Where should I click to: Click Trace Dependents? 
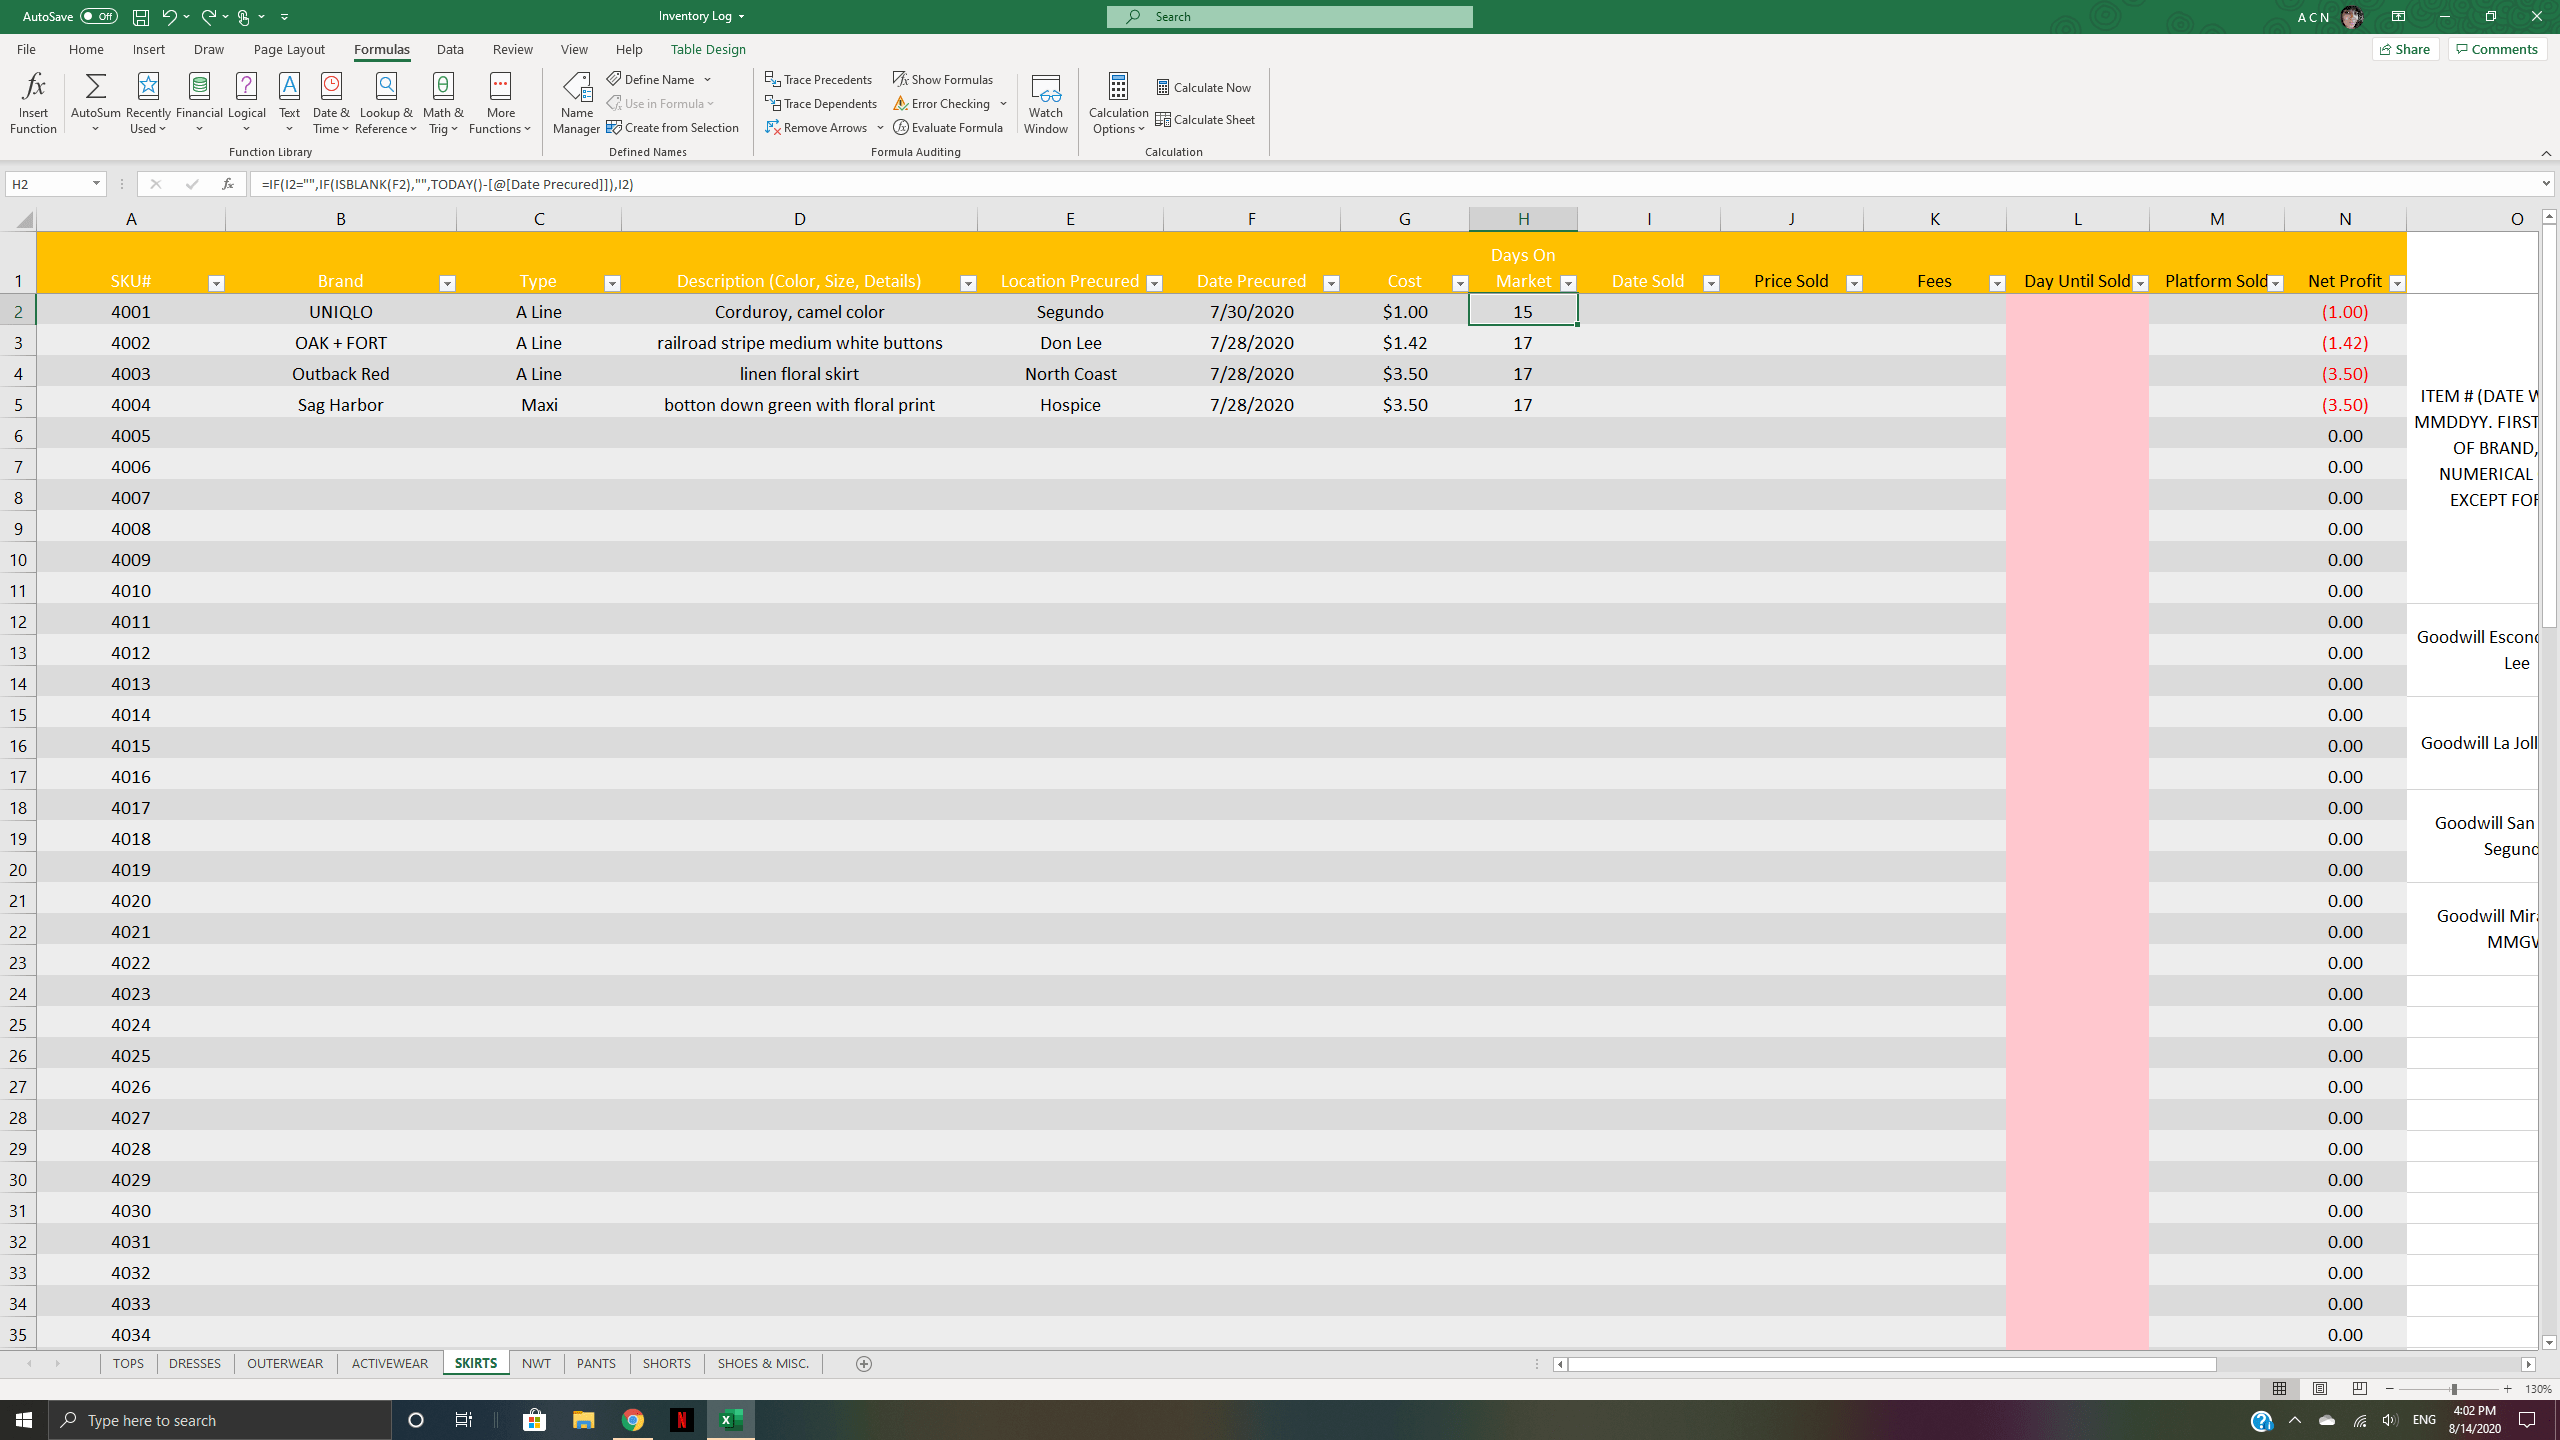821,103
